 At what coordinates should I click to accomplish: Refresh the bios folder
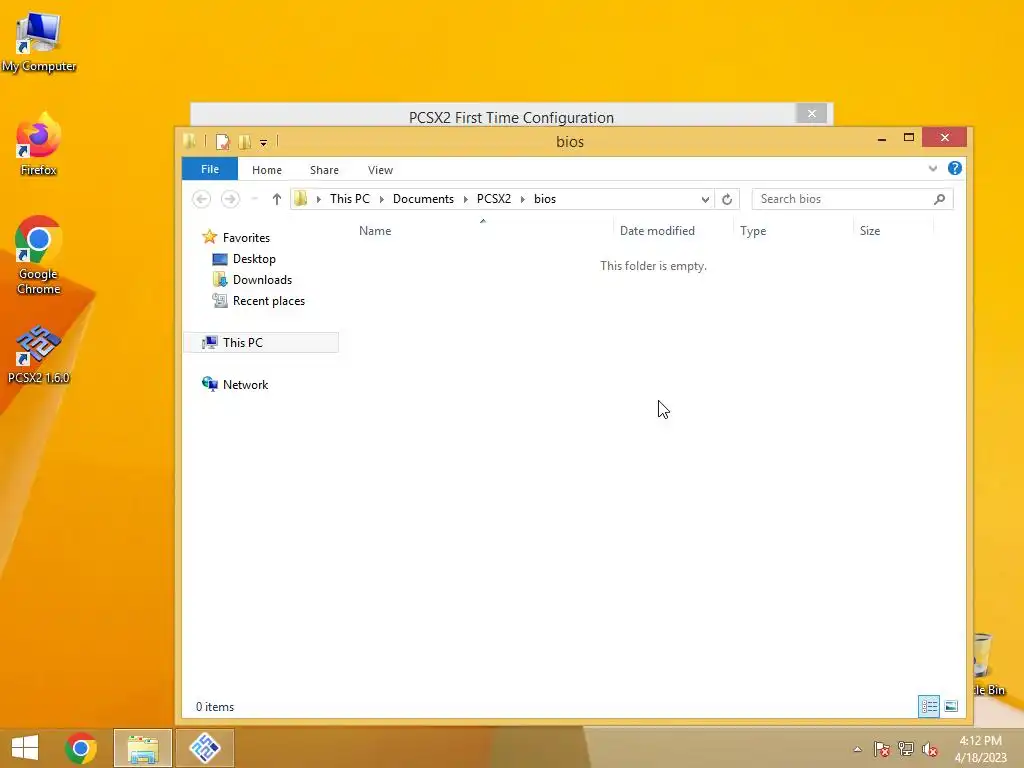point(727,199)
